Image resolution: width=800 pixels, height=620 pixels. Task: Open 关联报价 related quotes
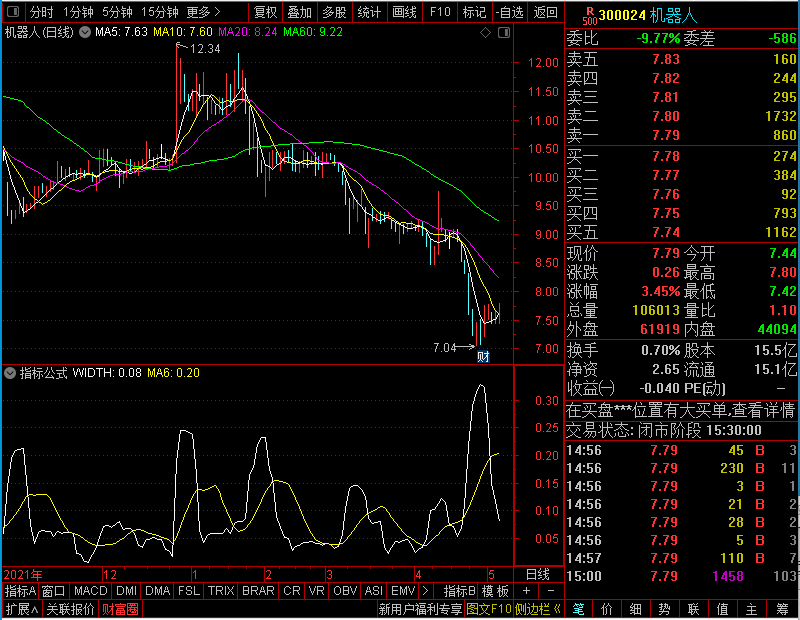coord(70,609)
